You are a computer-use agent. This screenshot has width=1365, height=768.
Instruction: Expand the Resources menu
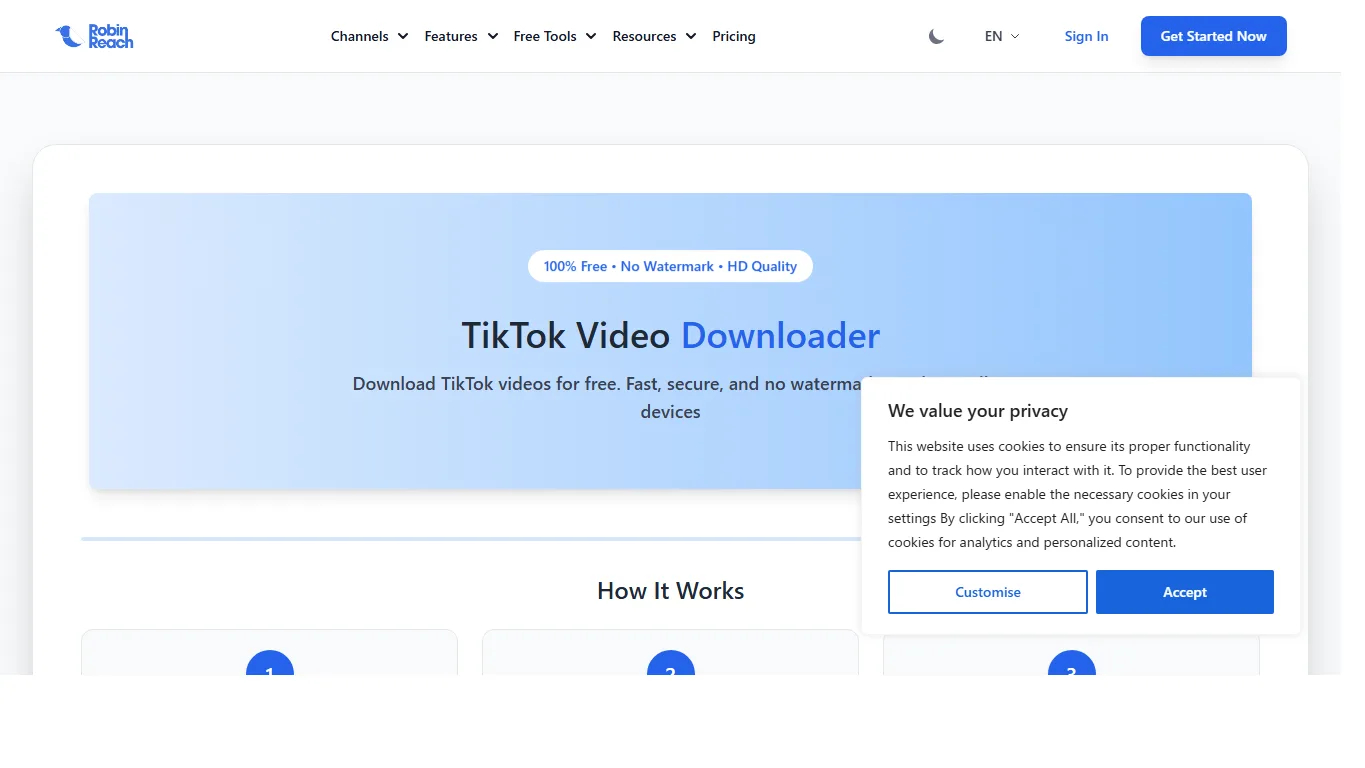(654, 36)
